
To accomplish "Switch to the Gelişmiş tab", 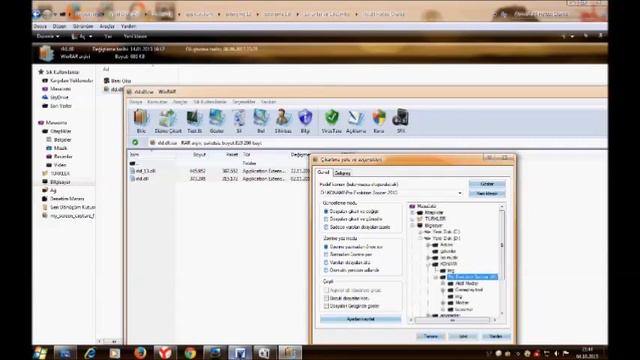I will click(x=342, y=173).
